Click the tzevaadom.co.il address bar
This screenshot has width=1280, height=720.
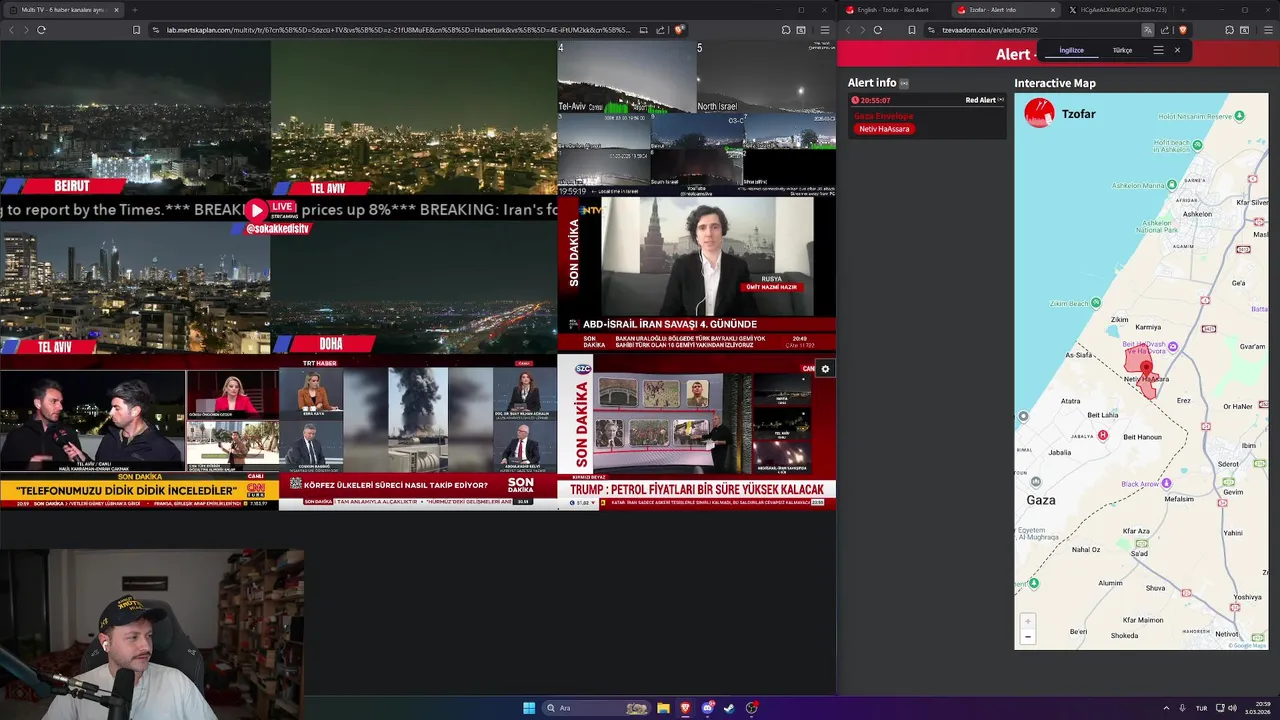[1030, 30]
